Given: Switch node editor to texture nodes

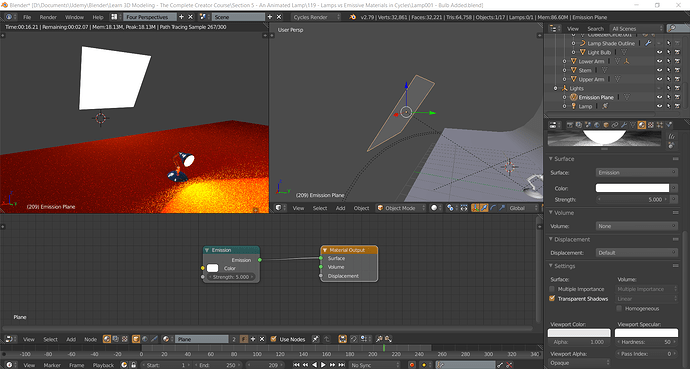Looking at the screenshot, I should tap(125, 339).
